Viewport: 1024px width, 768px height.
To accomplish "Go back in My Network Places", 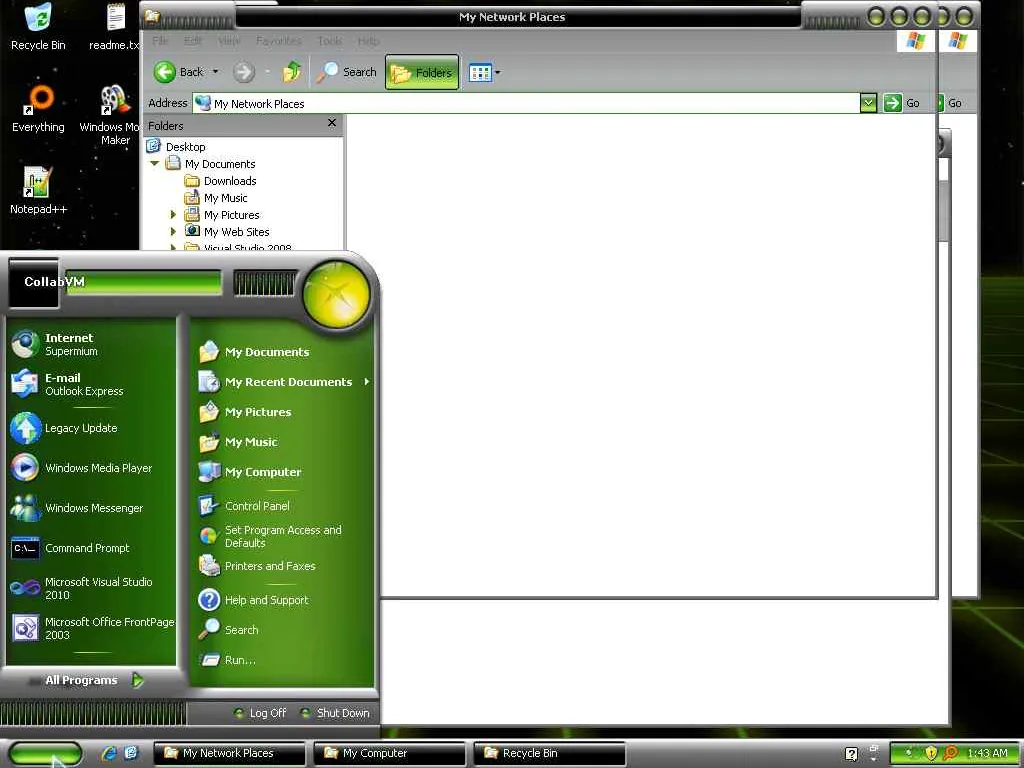I will click(x=179, y=72).
